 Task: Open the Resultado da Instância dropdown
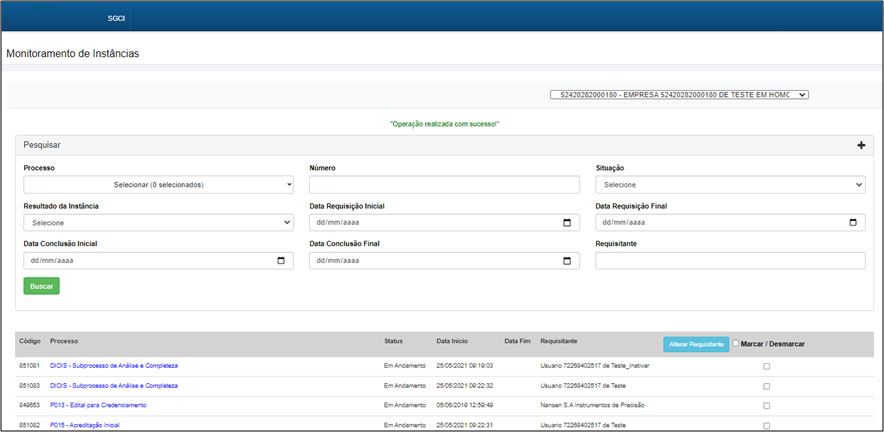[x=159, y=223]
